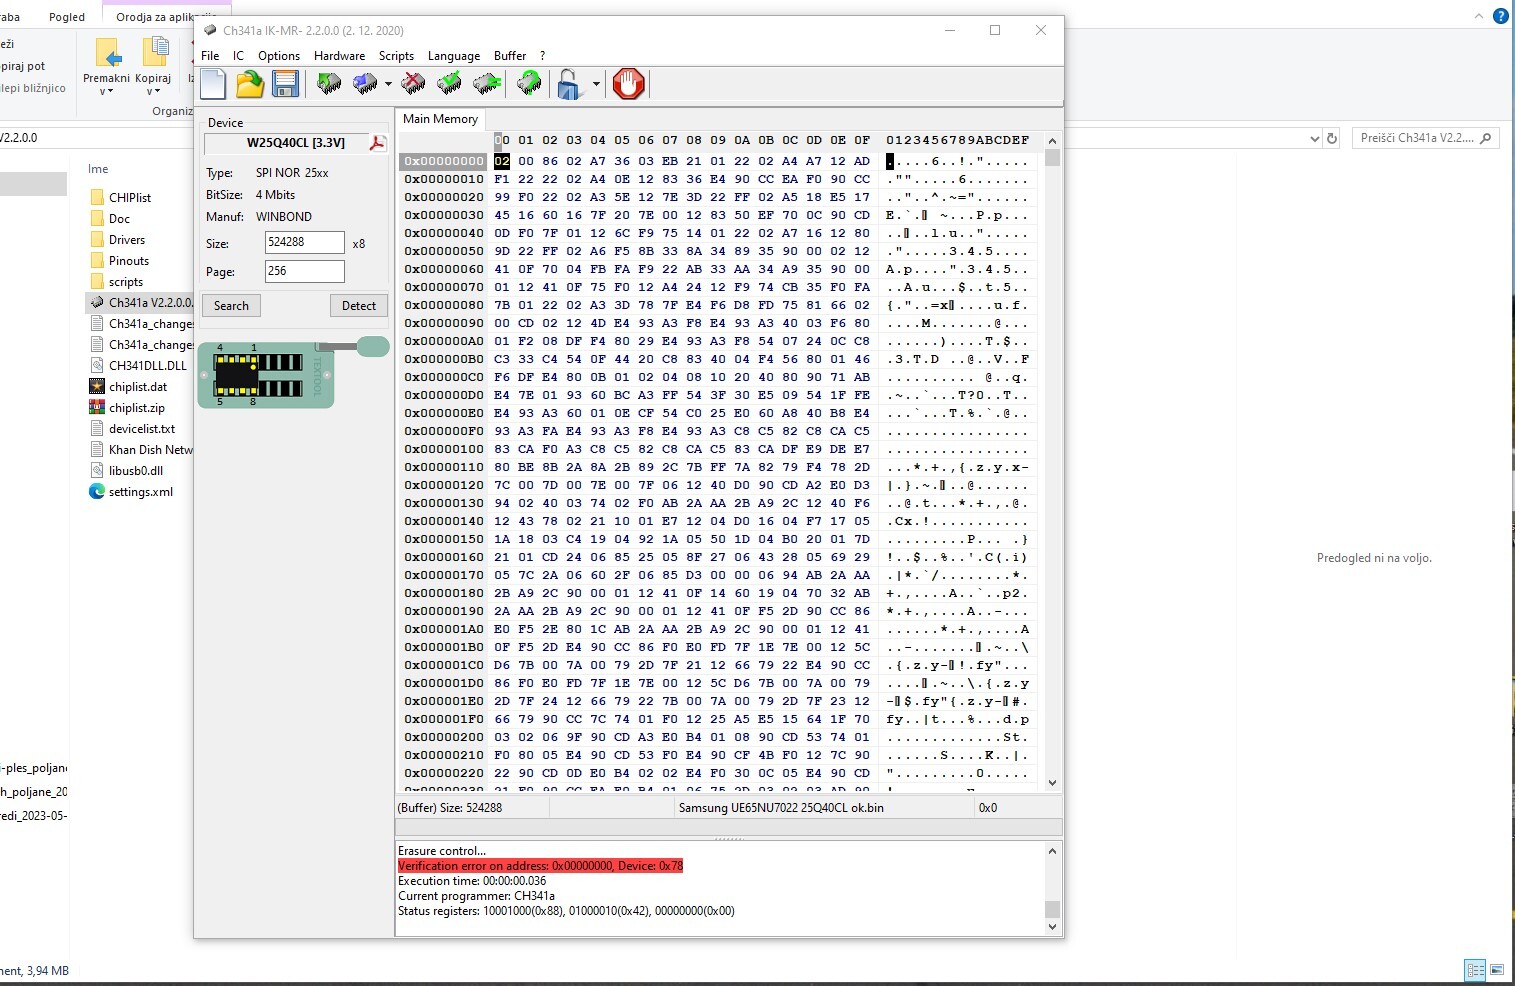
Task: Erase the chip with the red X icon
Action: (413, 84)
